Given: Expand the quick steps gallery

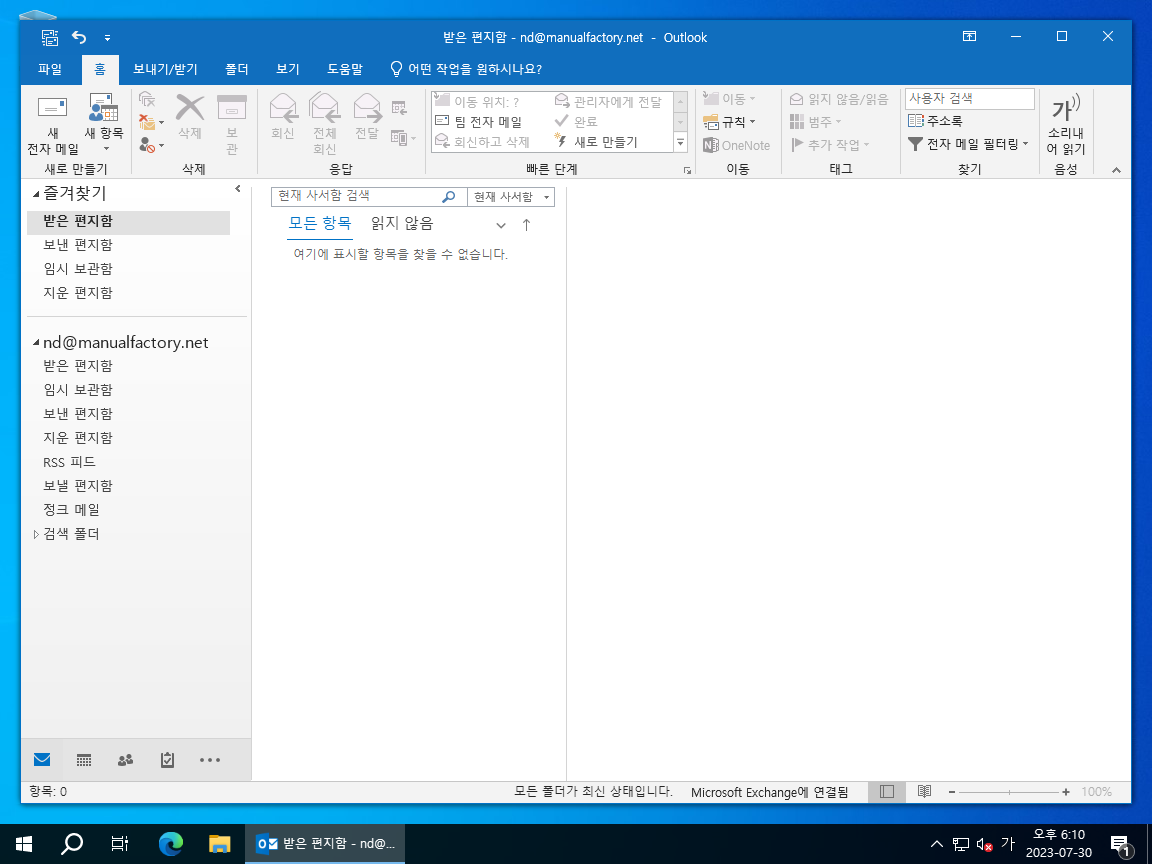Looking at the screenshot, I should [680, 142].
